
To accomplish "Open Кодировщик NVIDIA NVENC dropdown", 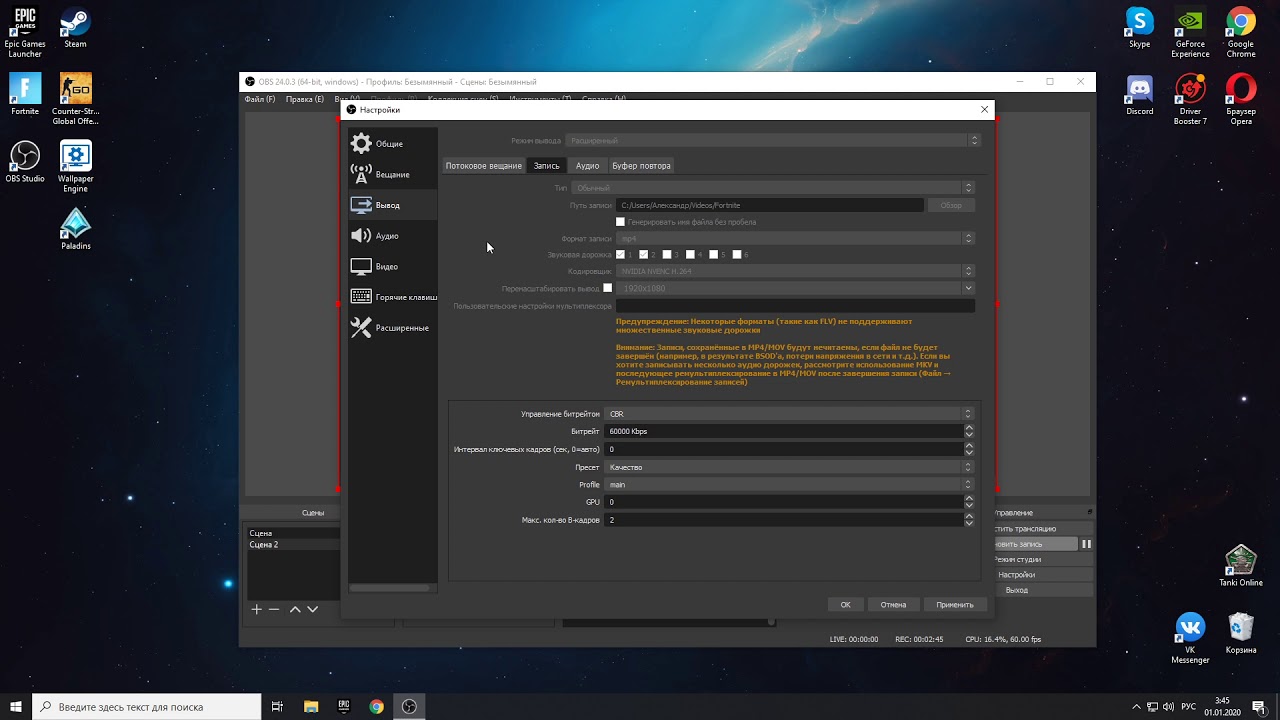I will pos(795,271).
